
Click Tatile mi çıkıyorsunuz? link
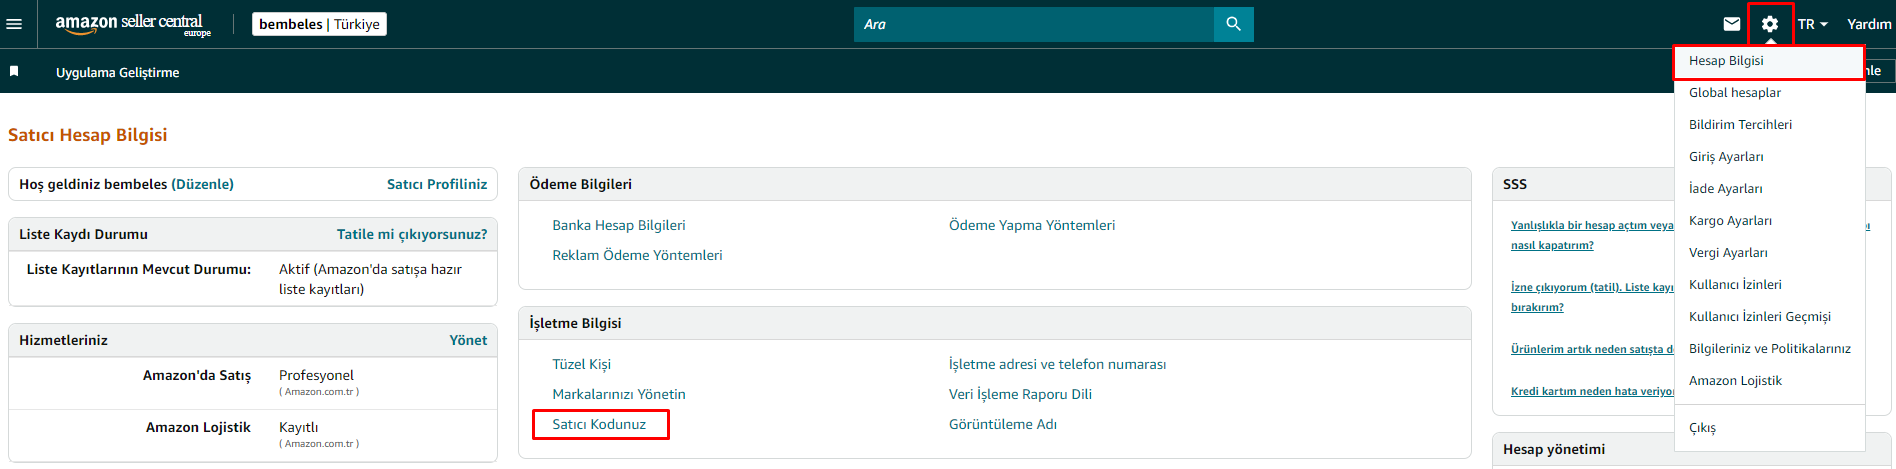pyautogui.click(x=411, y=234)
